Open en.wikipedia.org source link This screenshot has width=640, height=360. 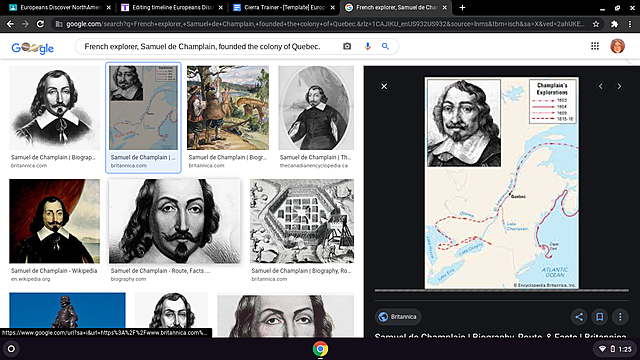(30, 279)
